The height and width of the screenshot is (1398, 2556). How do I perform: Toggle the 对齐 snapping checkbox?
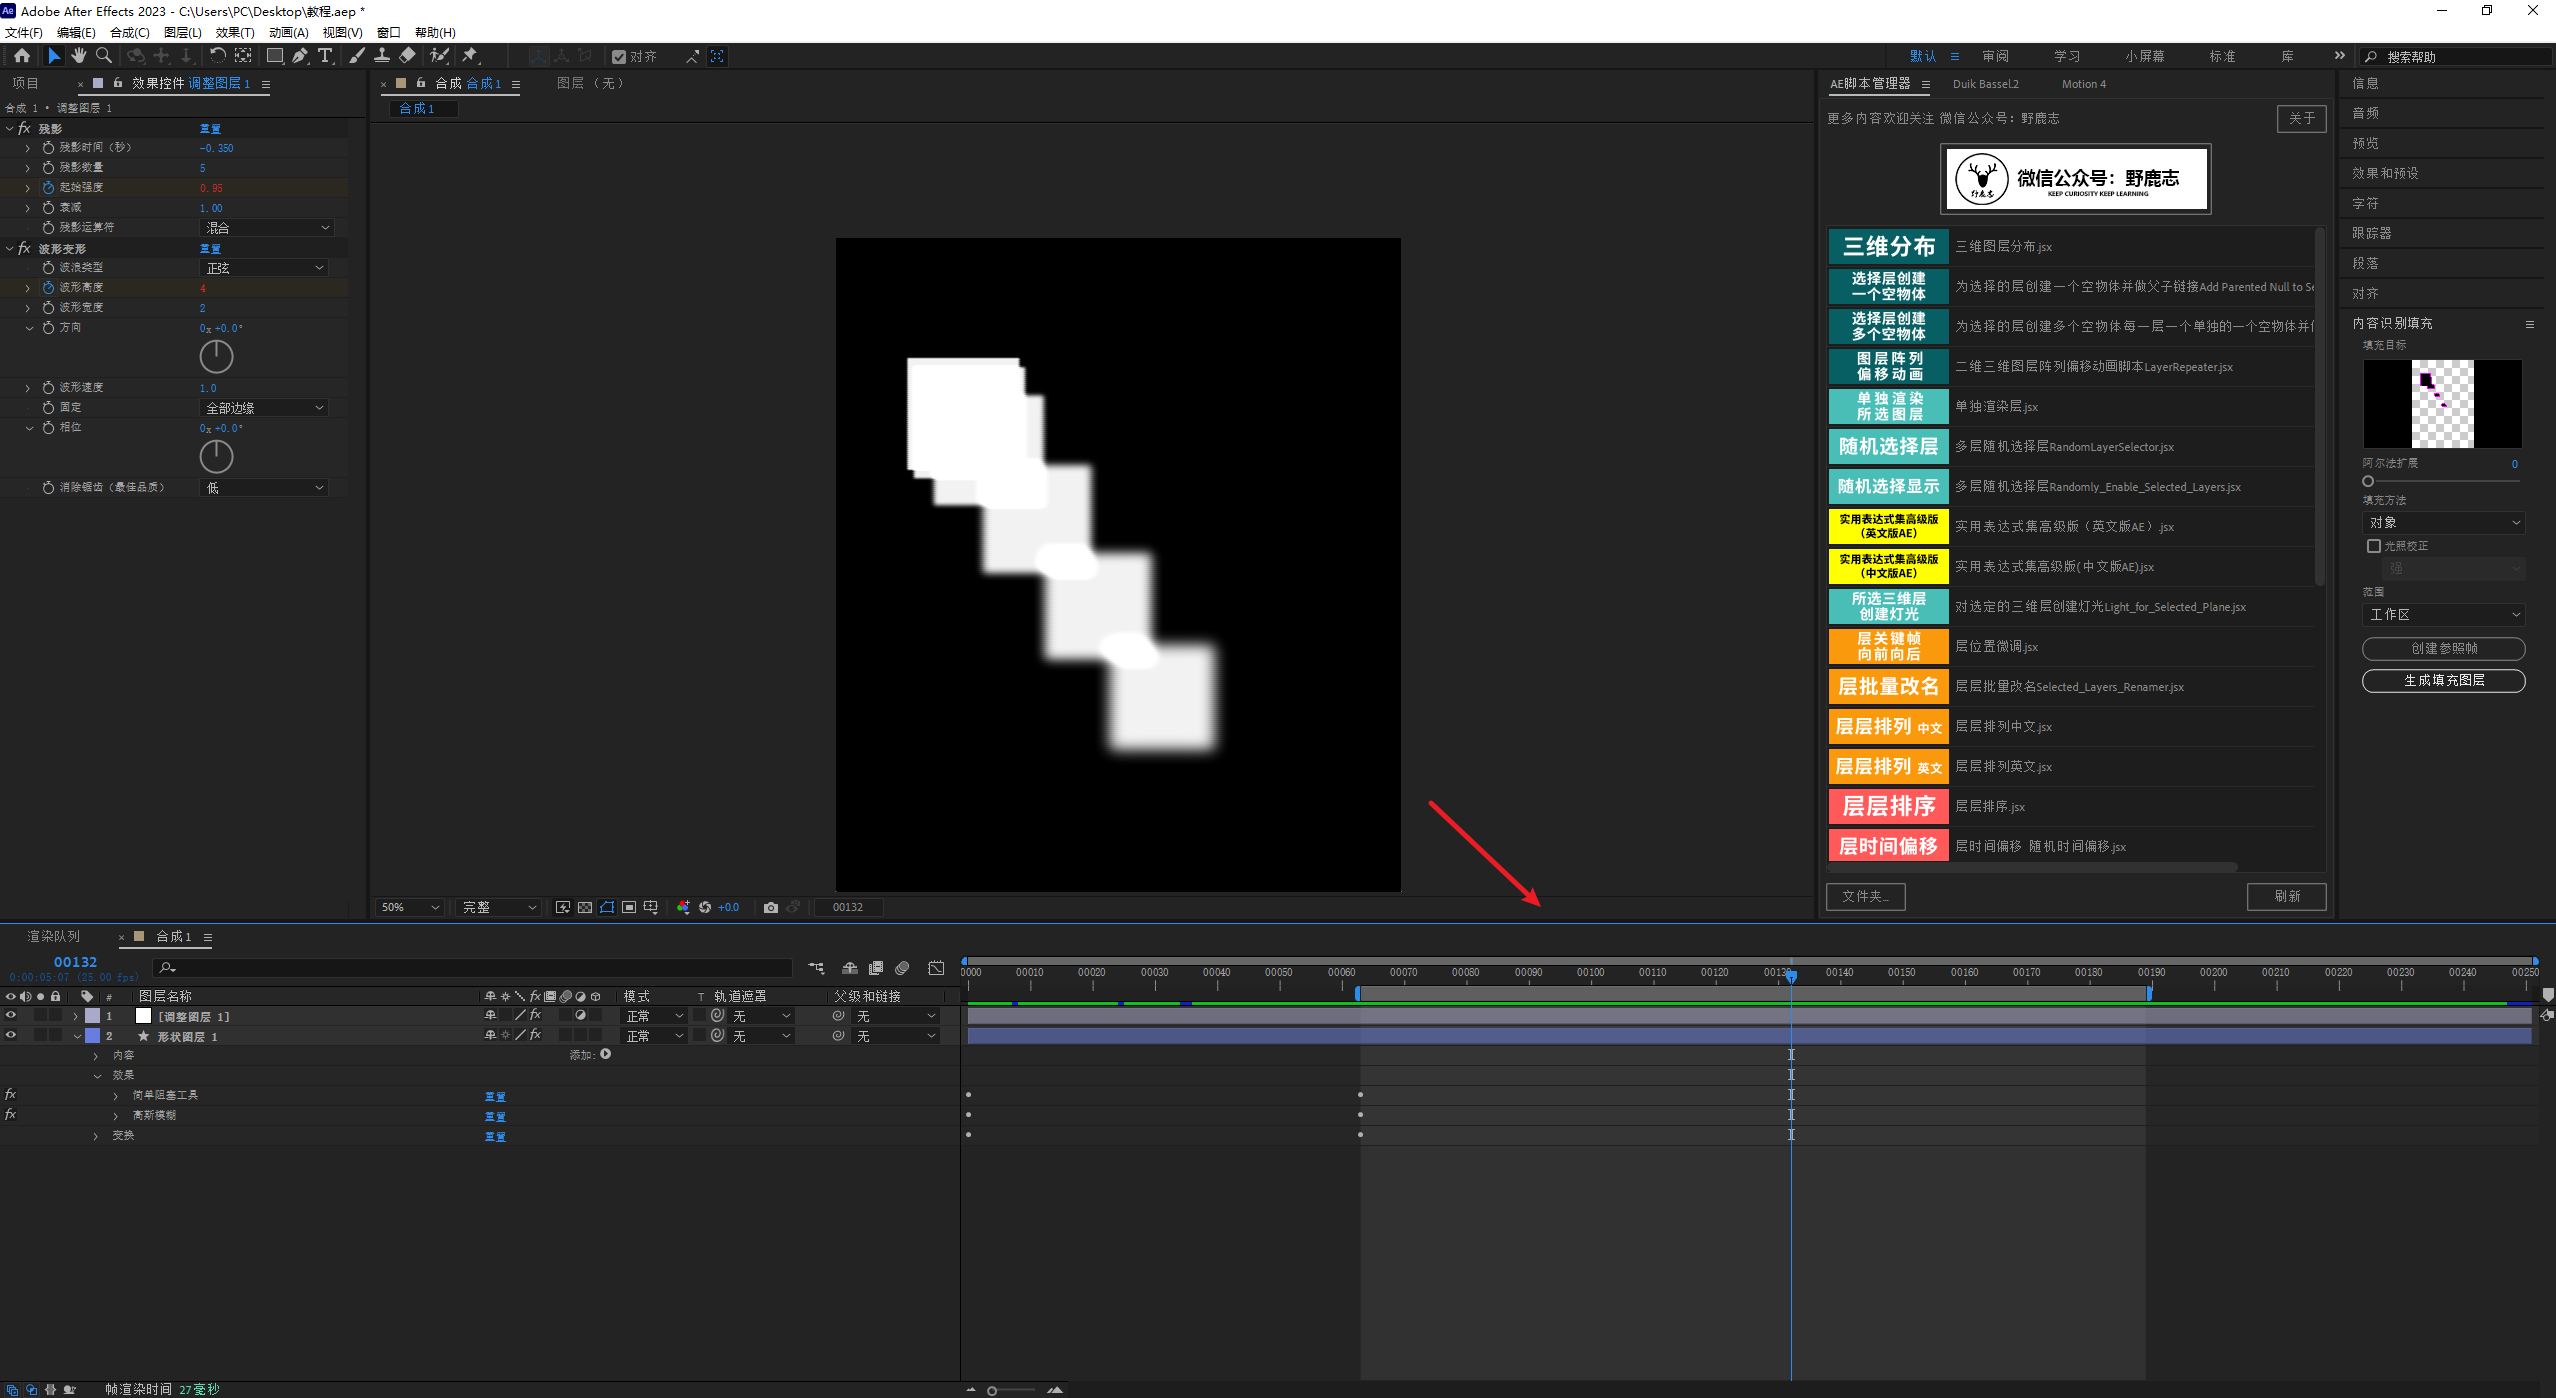[x=619, y=57]
